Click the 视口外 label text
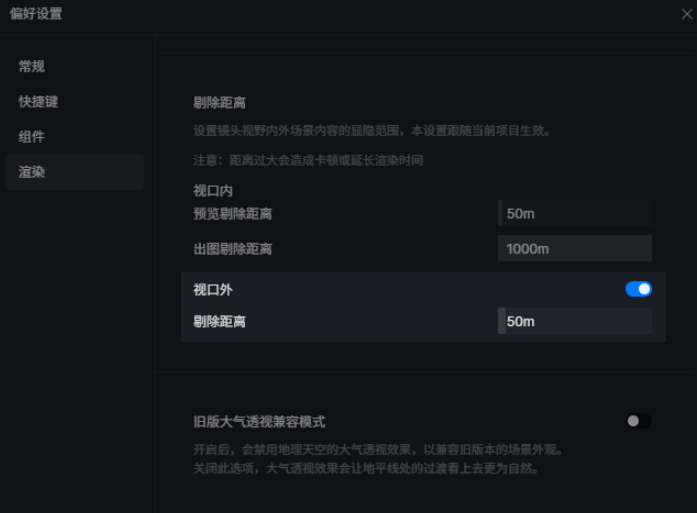697x513 pixels. click(213, 289)
